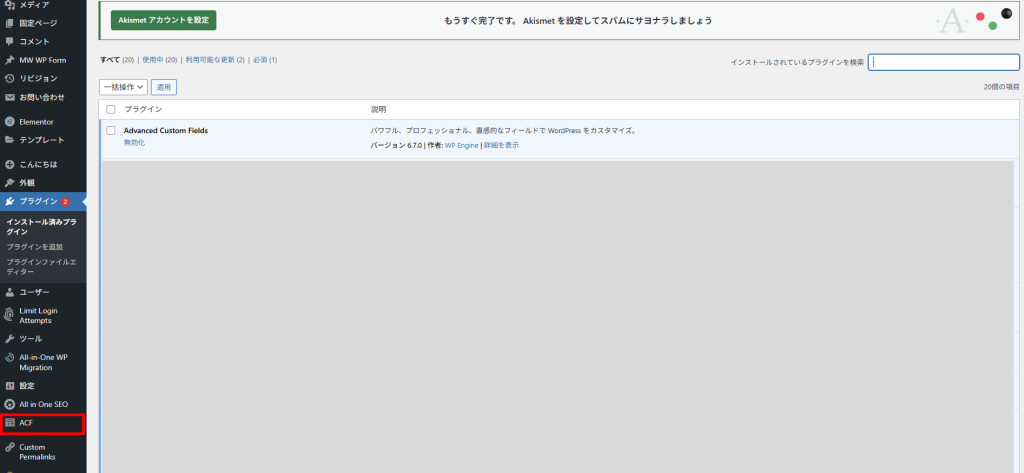Tick the select-all plugins header checkbox

coord(111,108)
